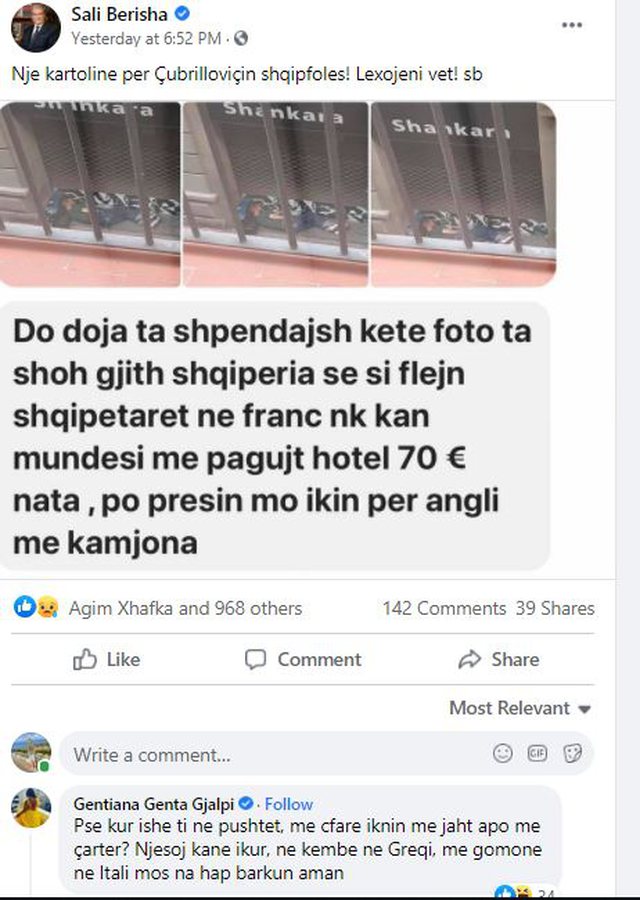This screenshot has height=900, width=640.
Task: View the 39 Shares list
Action: click(555, 608)
